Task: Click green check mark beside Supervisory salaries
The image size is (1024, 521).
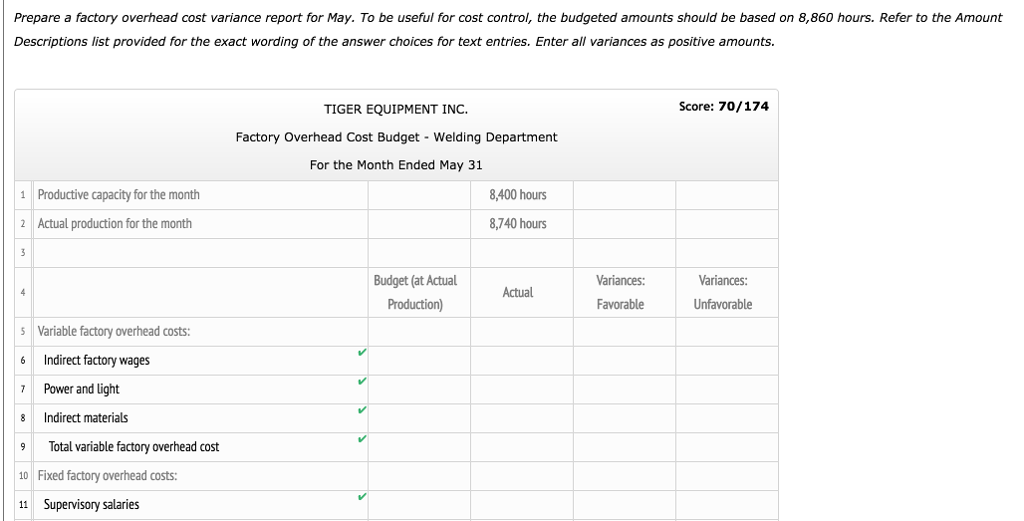Action: tap(362, 497)
